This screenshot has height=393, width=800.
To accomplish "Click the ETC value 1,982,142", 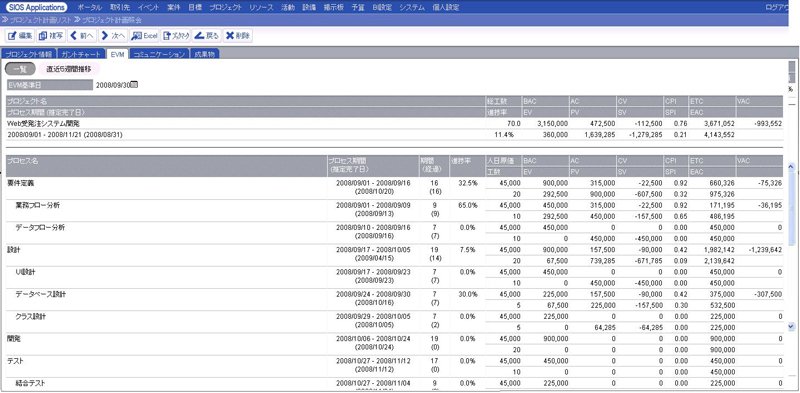I will (x=719, y=250).
